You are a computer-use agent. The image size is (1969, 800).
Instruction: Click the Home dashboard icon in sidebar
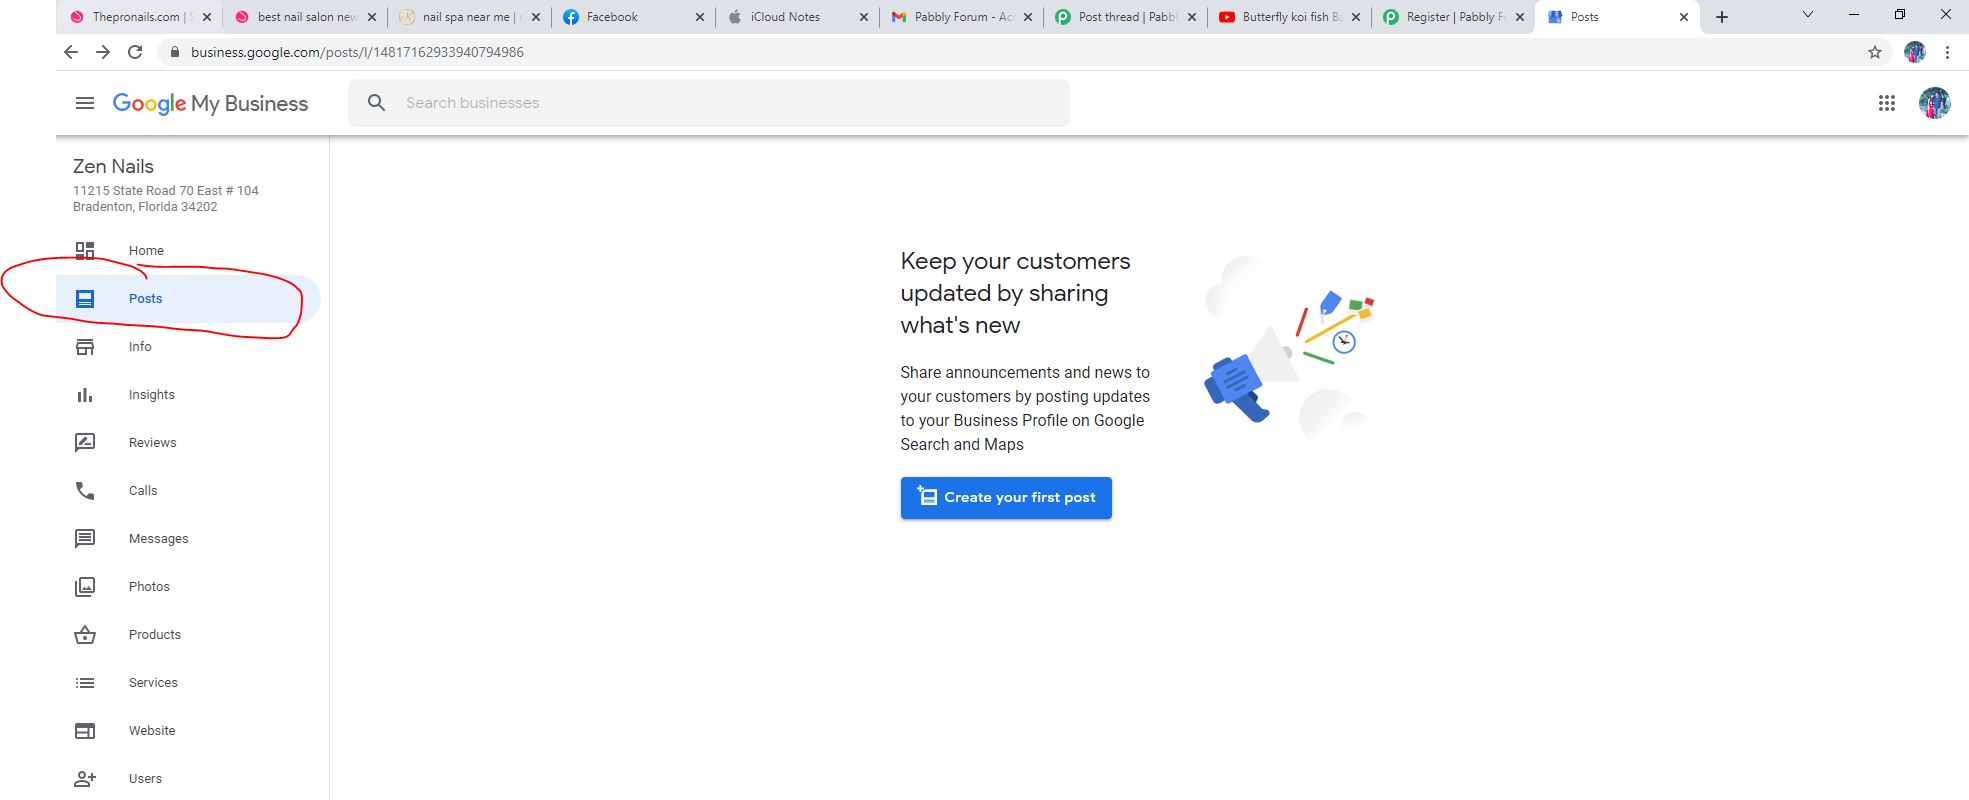pyautogui.click(x=85, y=250)
